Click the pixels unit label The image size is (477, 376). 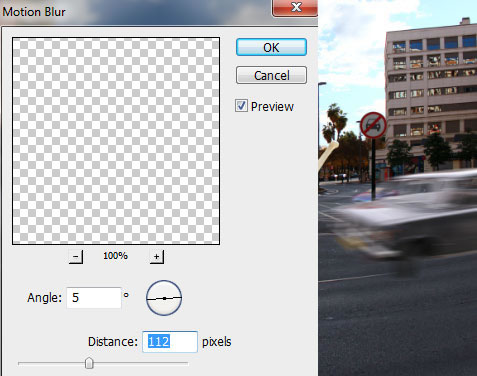pos(217,342)
